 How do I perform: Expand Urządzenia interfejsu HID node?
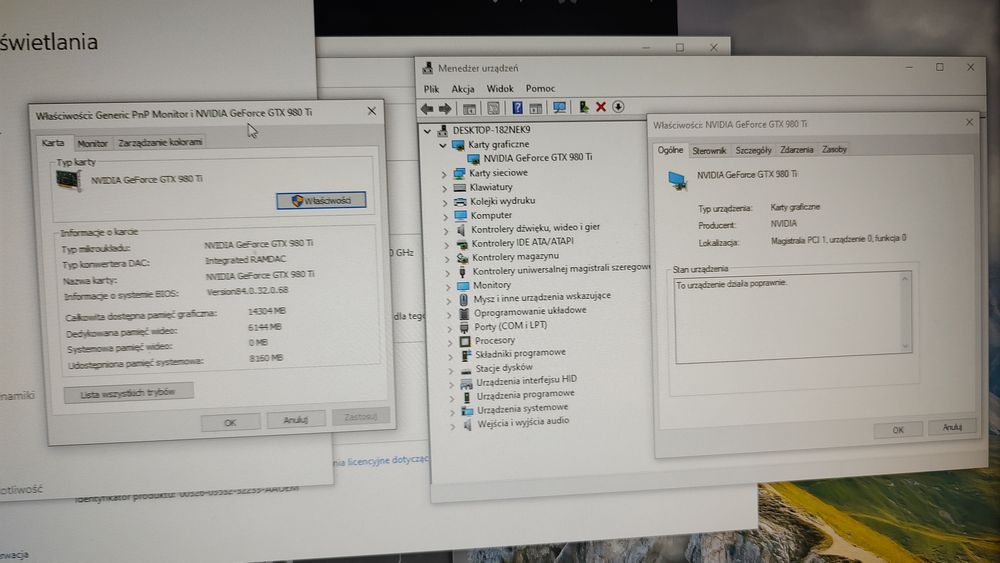tap(452, 384)
